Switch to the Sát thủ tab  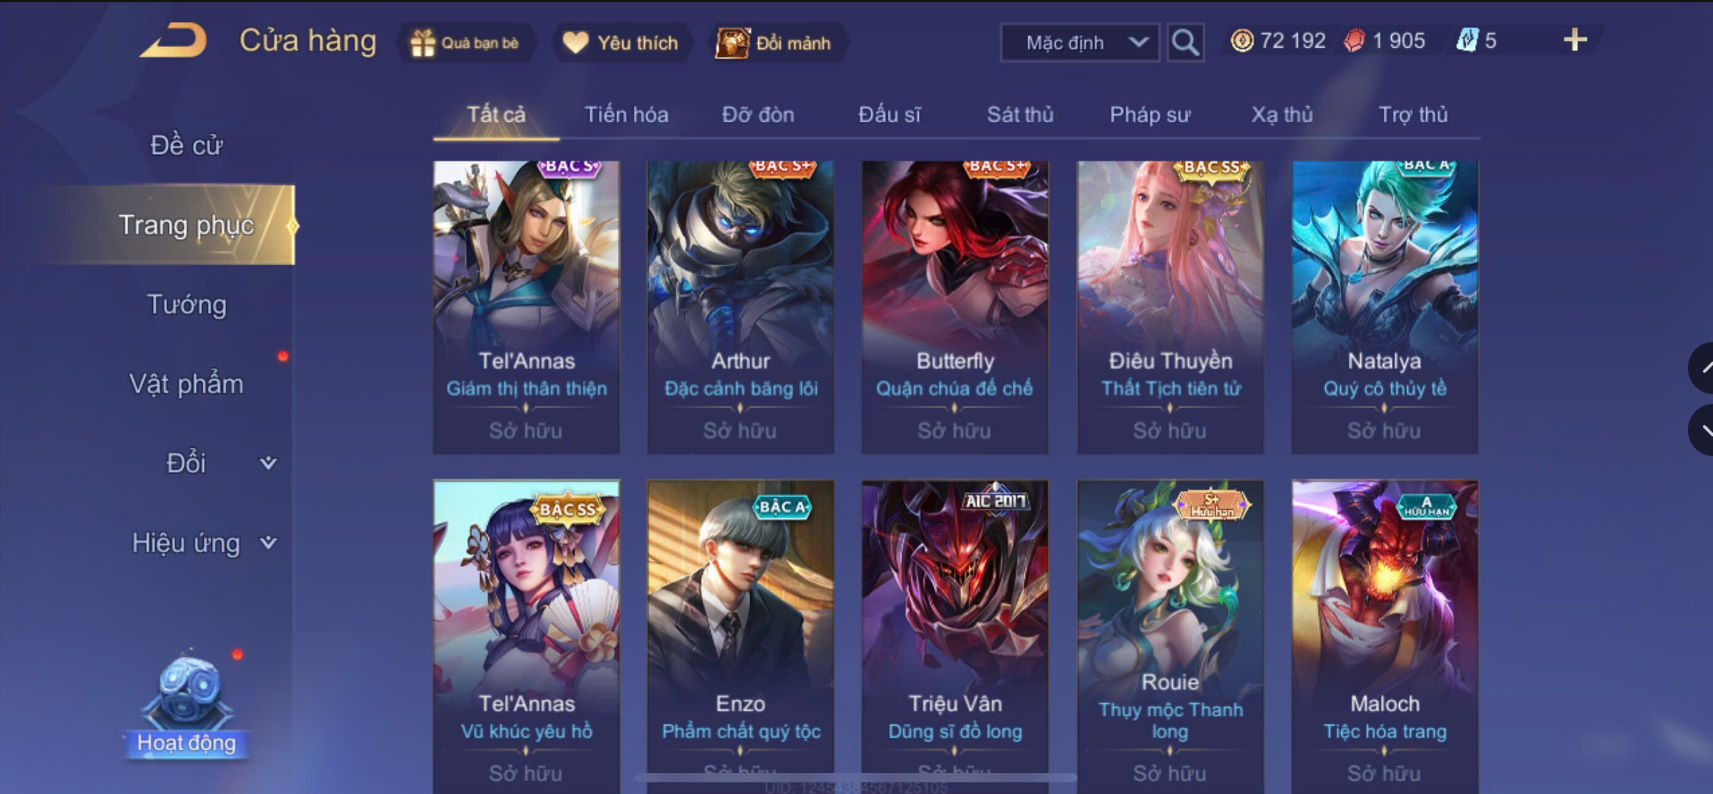coord(1020,115)
